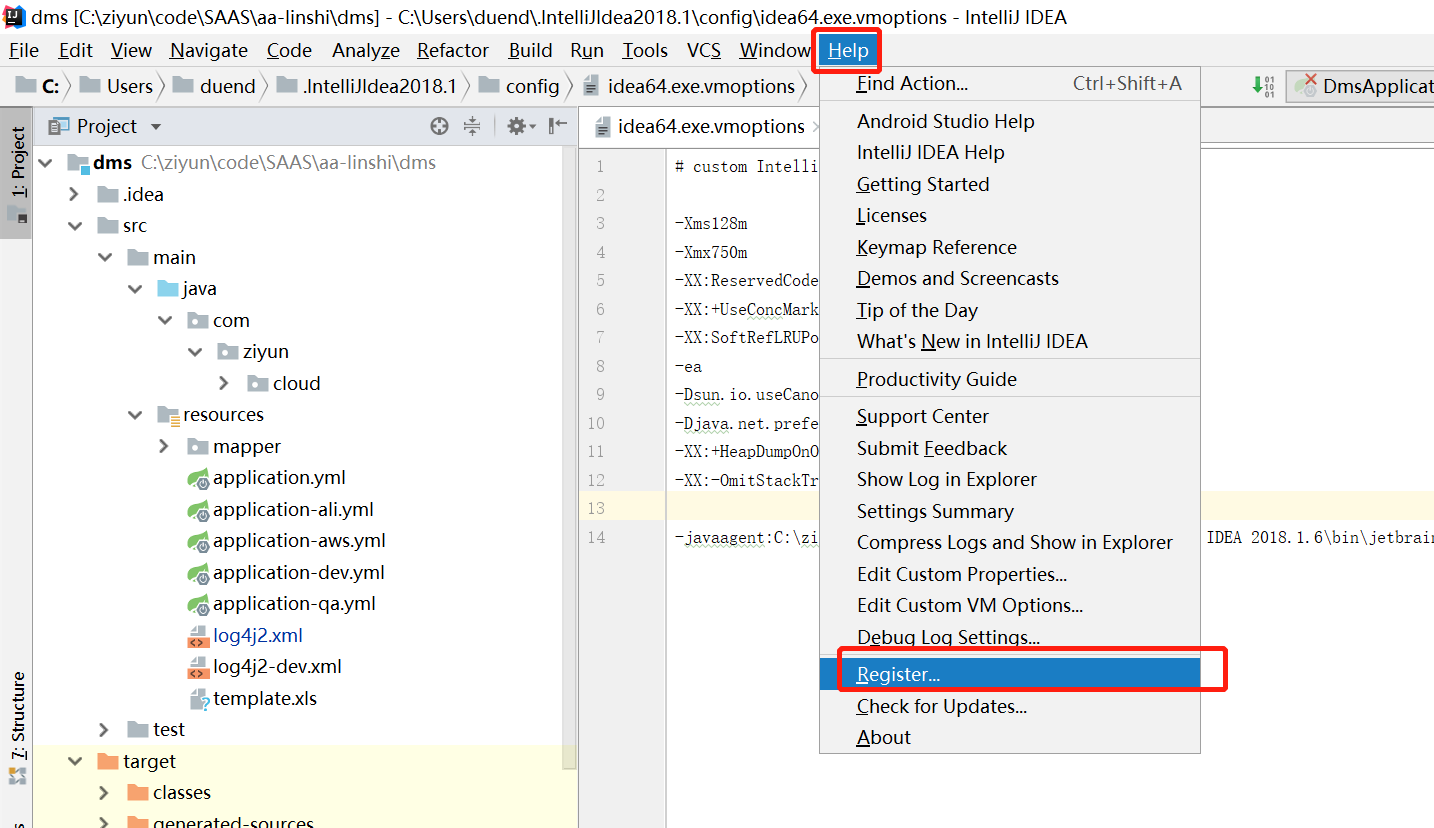Open the Build menu
Viewport: 1434px width, 828px height.
[x=530, y=50]
